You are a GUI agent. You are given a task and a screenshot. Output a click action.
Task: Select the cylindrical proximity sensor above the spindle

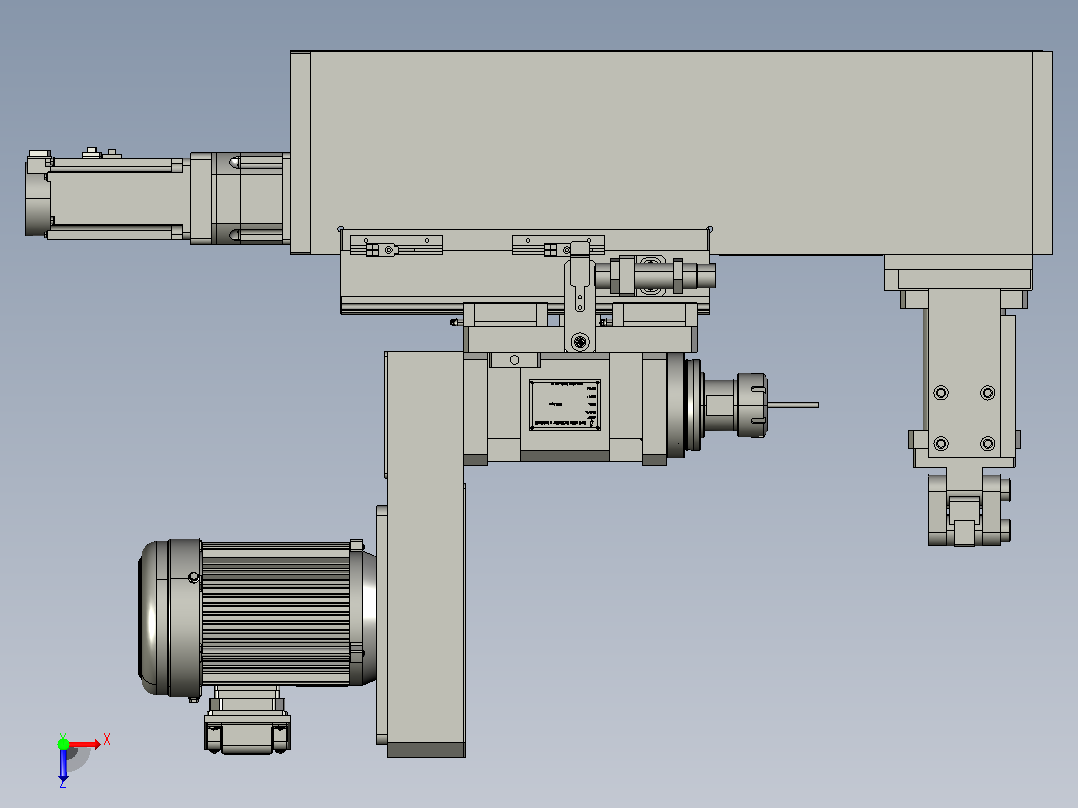coord(654,276)
